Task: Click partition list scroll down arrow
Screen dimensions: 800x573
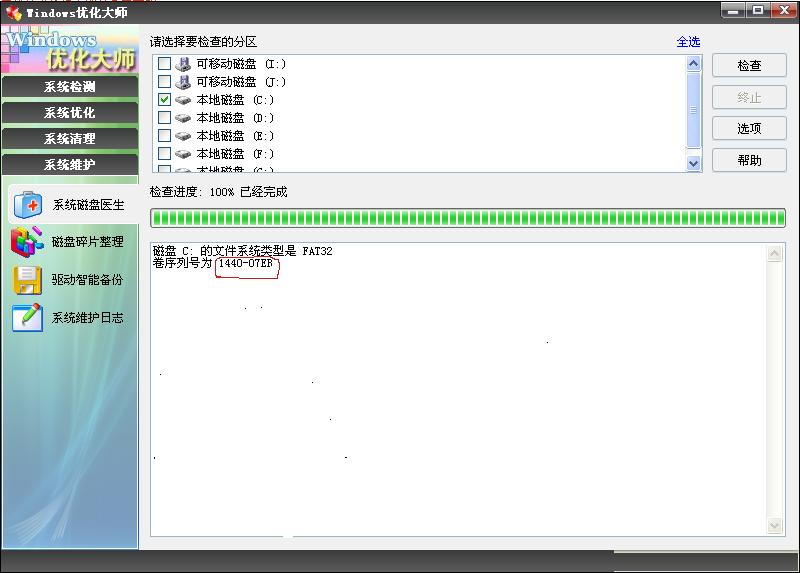Action: [x=693, y=163]
